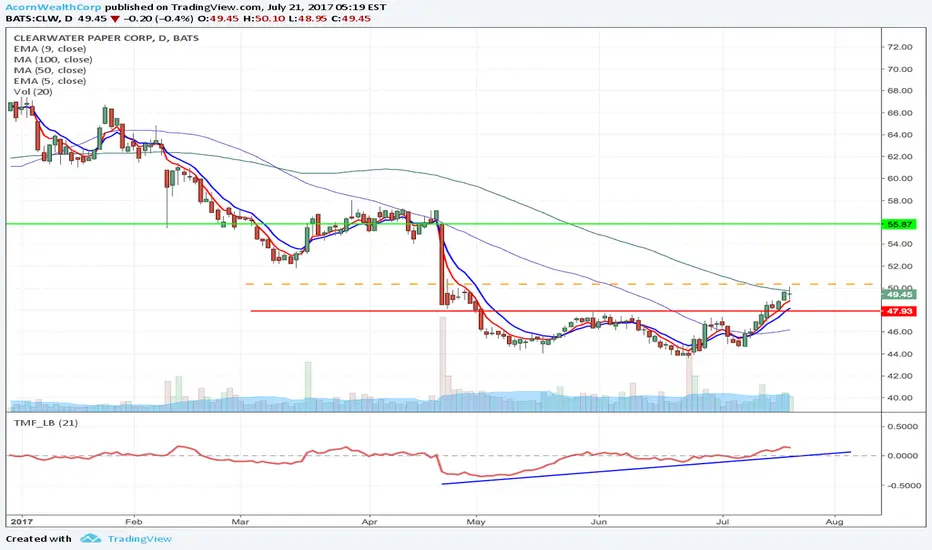This screenshot has height=550, width=932.
Task: Open the AcornWealthCorp publisher link
Action: point(53,7)
